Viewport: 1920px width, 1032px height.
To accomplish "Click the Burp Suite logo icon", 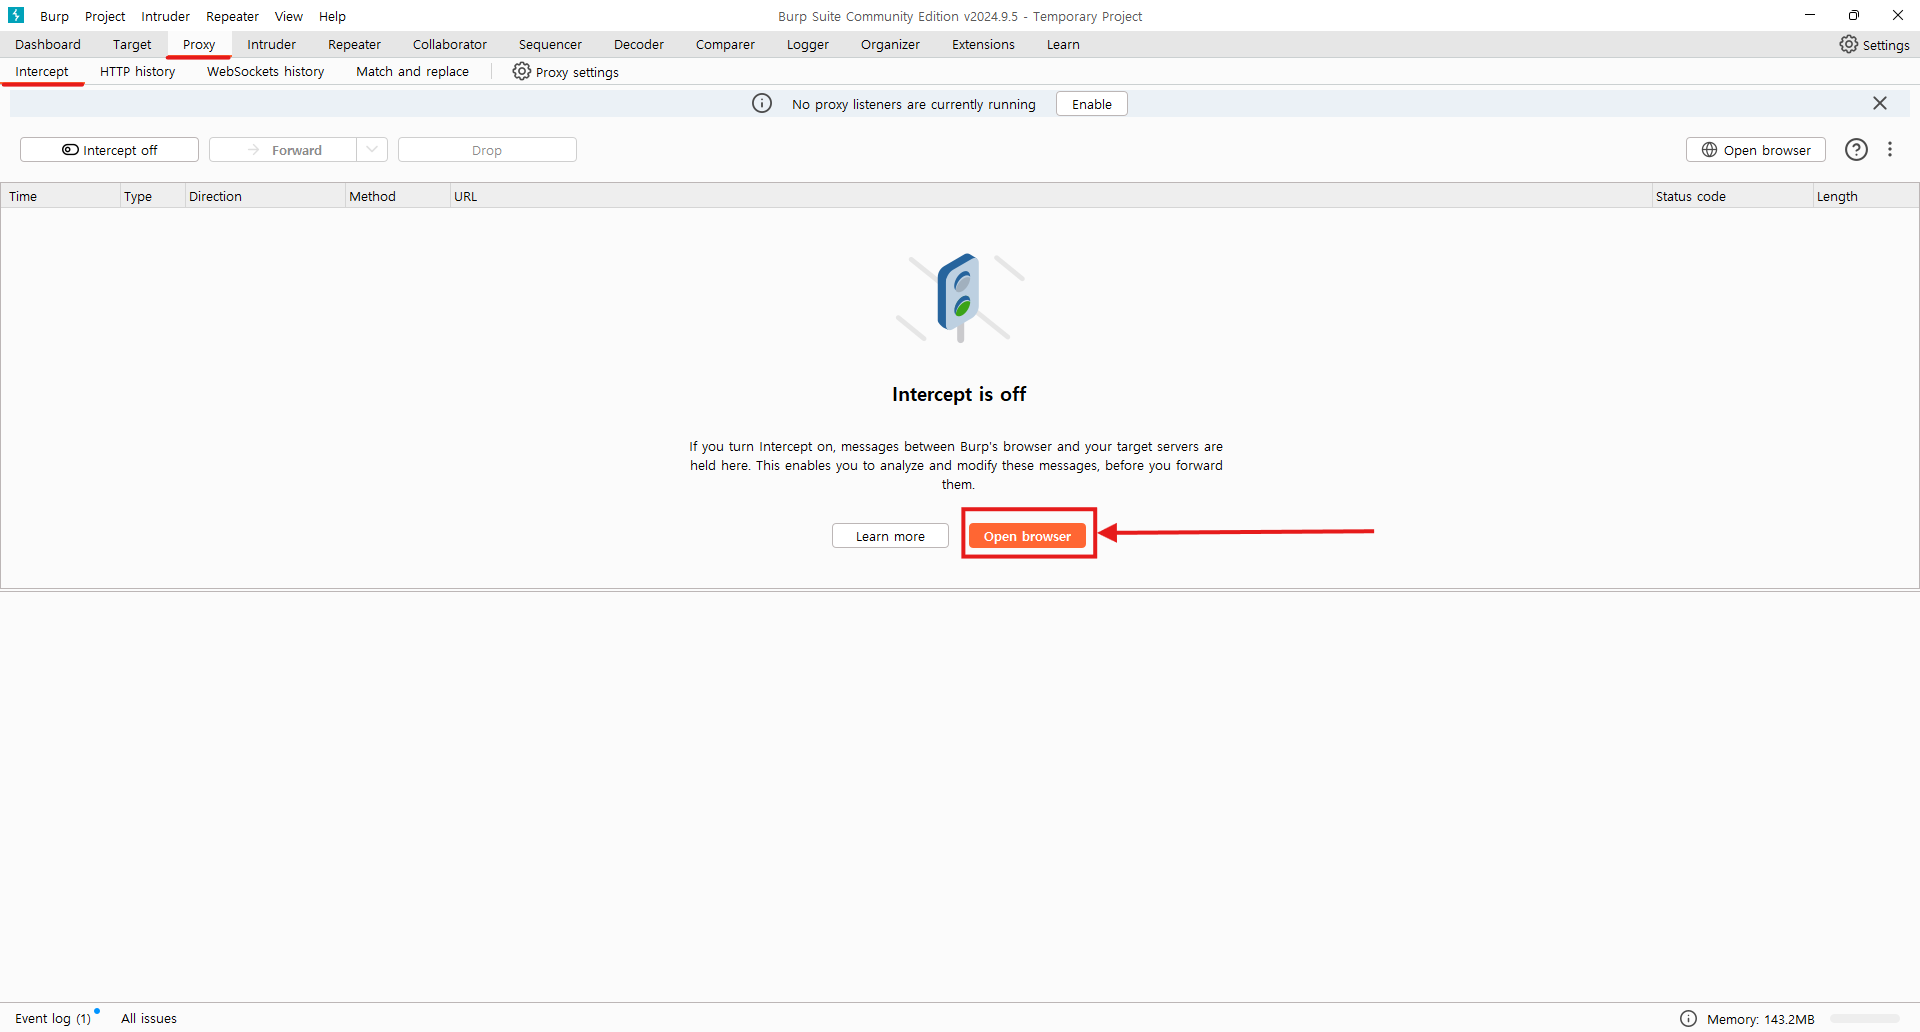I will tap(16, 15).
